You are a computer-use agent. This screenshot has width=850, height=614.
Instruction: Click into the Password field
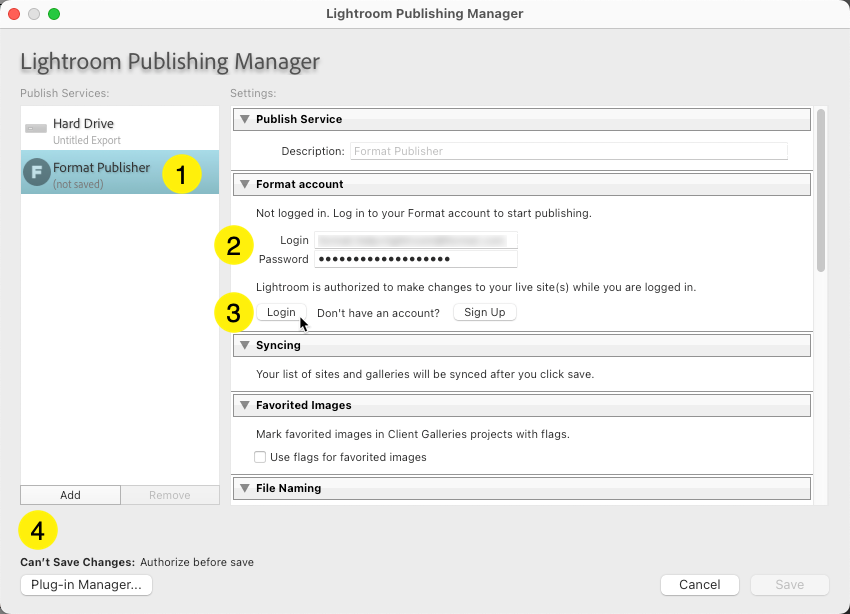tap(416, 259)
